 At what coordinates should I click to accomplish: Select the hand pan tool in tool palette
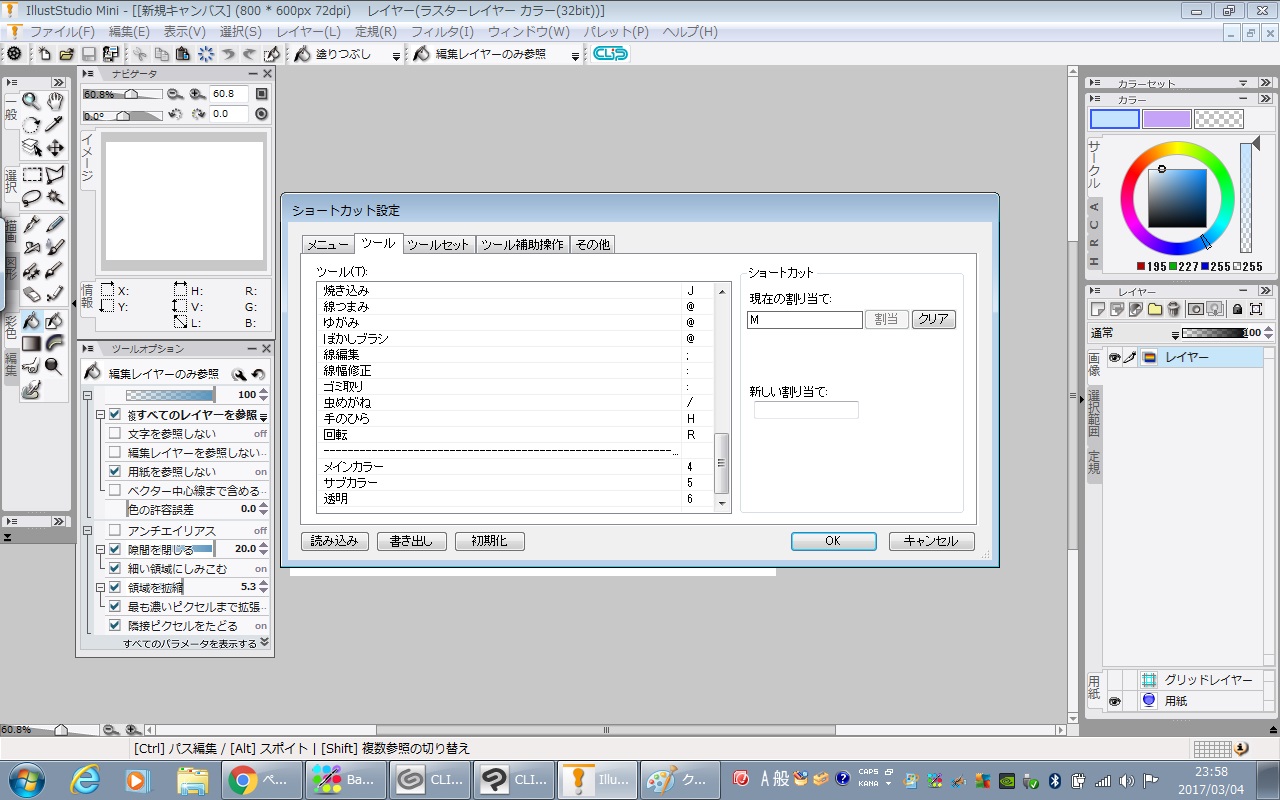55,101
